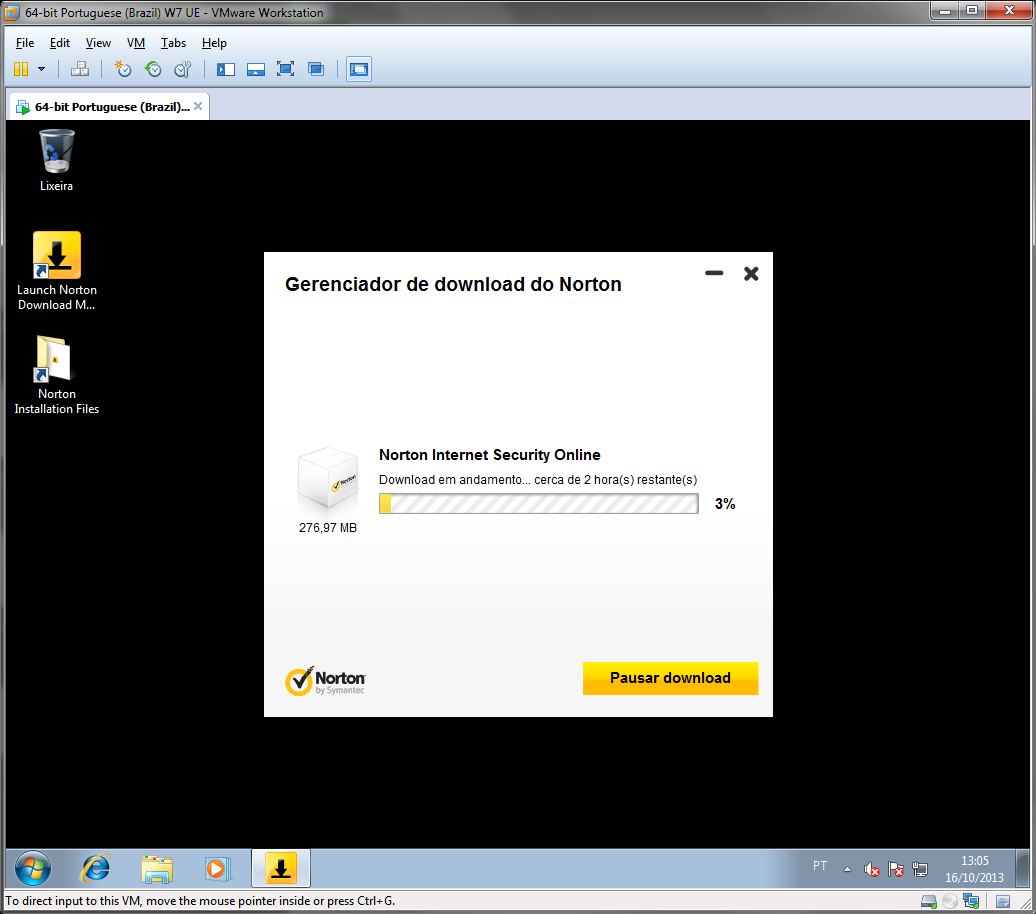The height and width of the screenshot is (914, 1036).
Task: Select the 64-bit Portuguese (Brazil) tab
Action: tap(110, 107)
